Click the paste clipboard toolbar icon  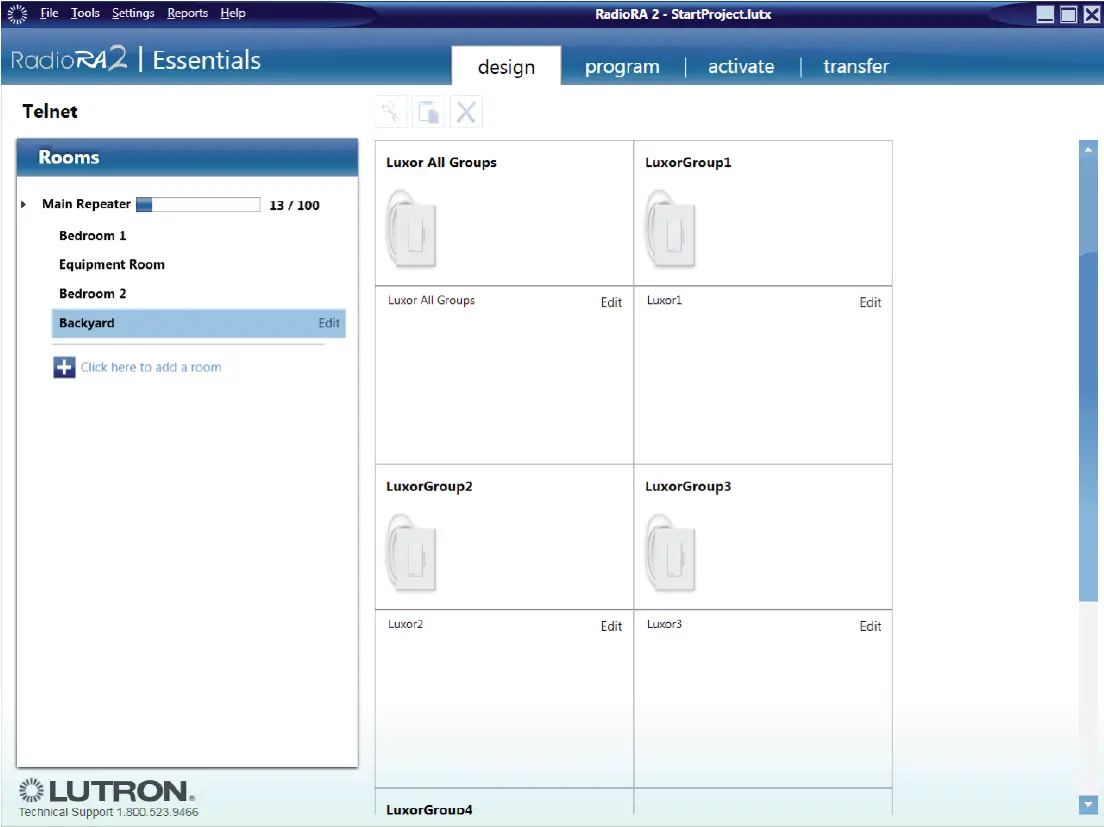(x=429, y=112)
